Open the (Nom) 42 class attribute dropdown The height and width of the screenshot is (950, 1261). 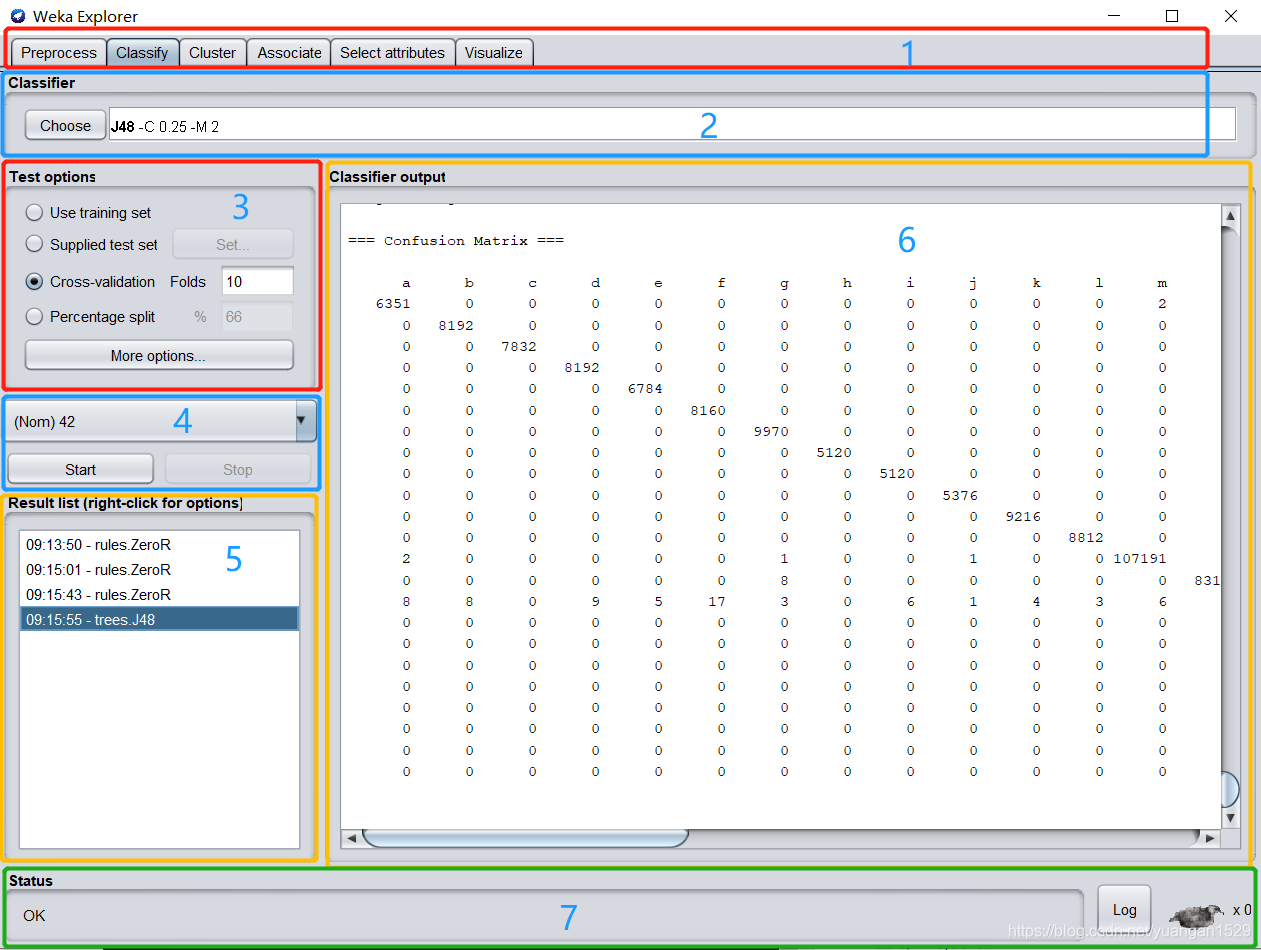pos(162,421)
